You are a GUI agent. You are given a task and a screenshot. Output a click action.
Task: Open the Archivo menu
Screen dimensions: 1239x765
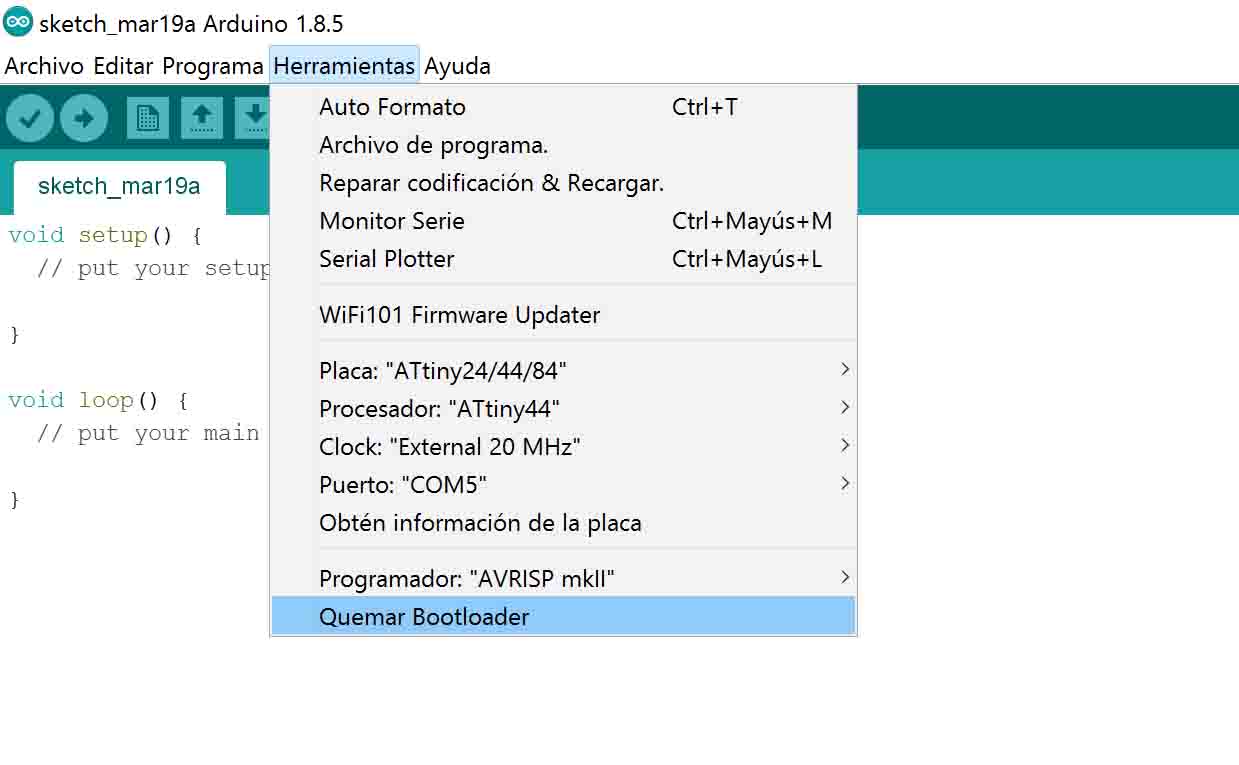point(44,66)
